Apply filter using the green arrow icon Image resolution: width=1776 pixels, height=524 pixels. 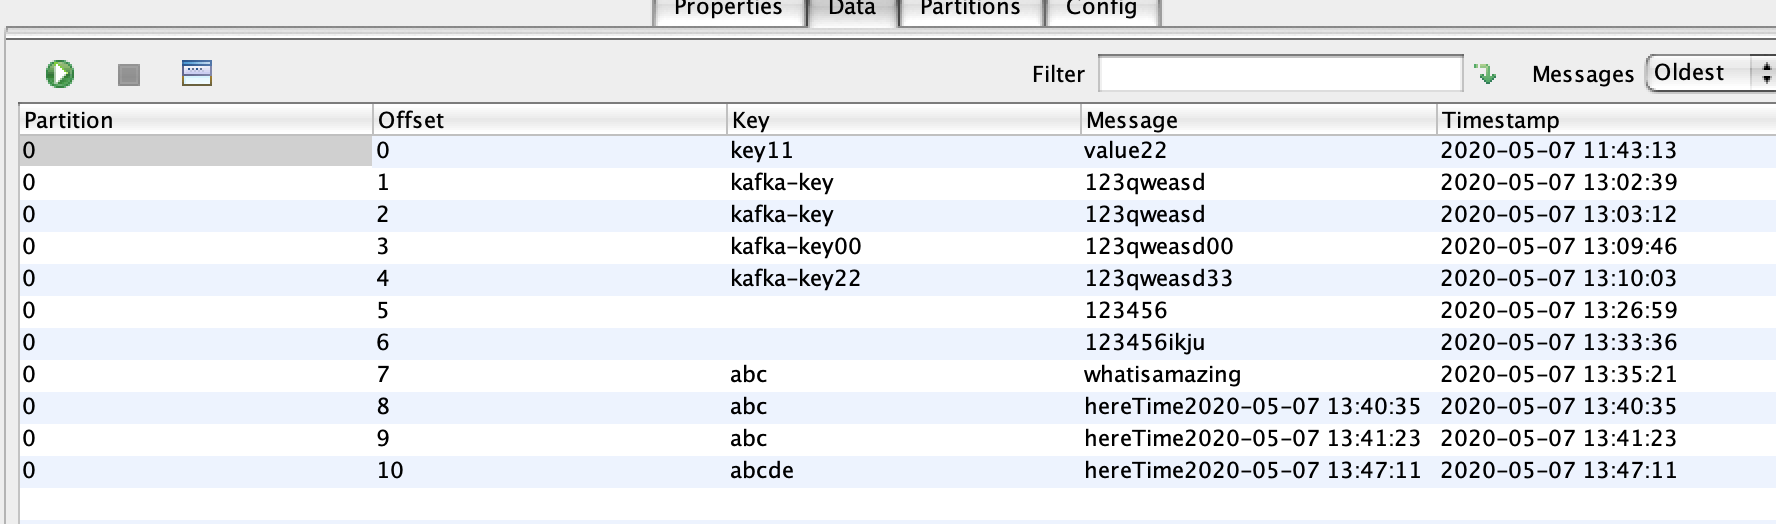tap(1485, 74)
